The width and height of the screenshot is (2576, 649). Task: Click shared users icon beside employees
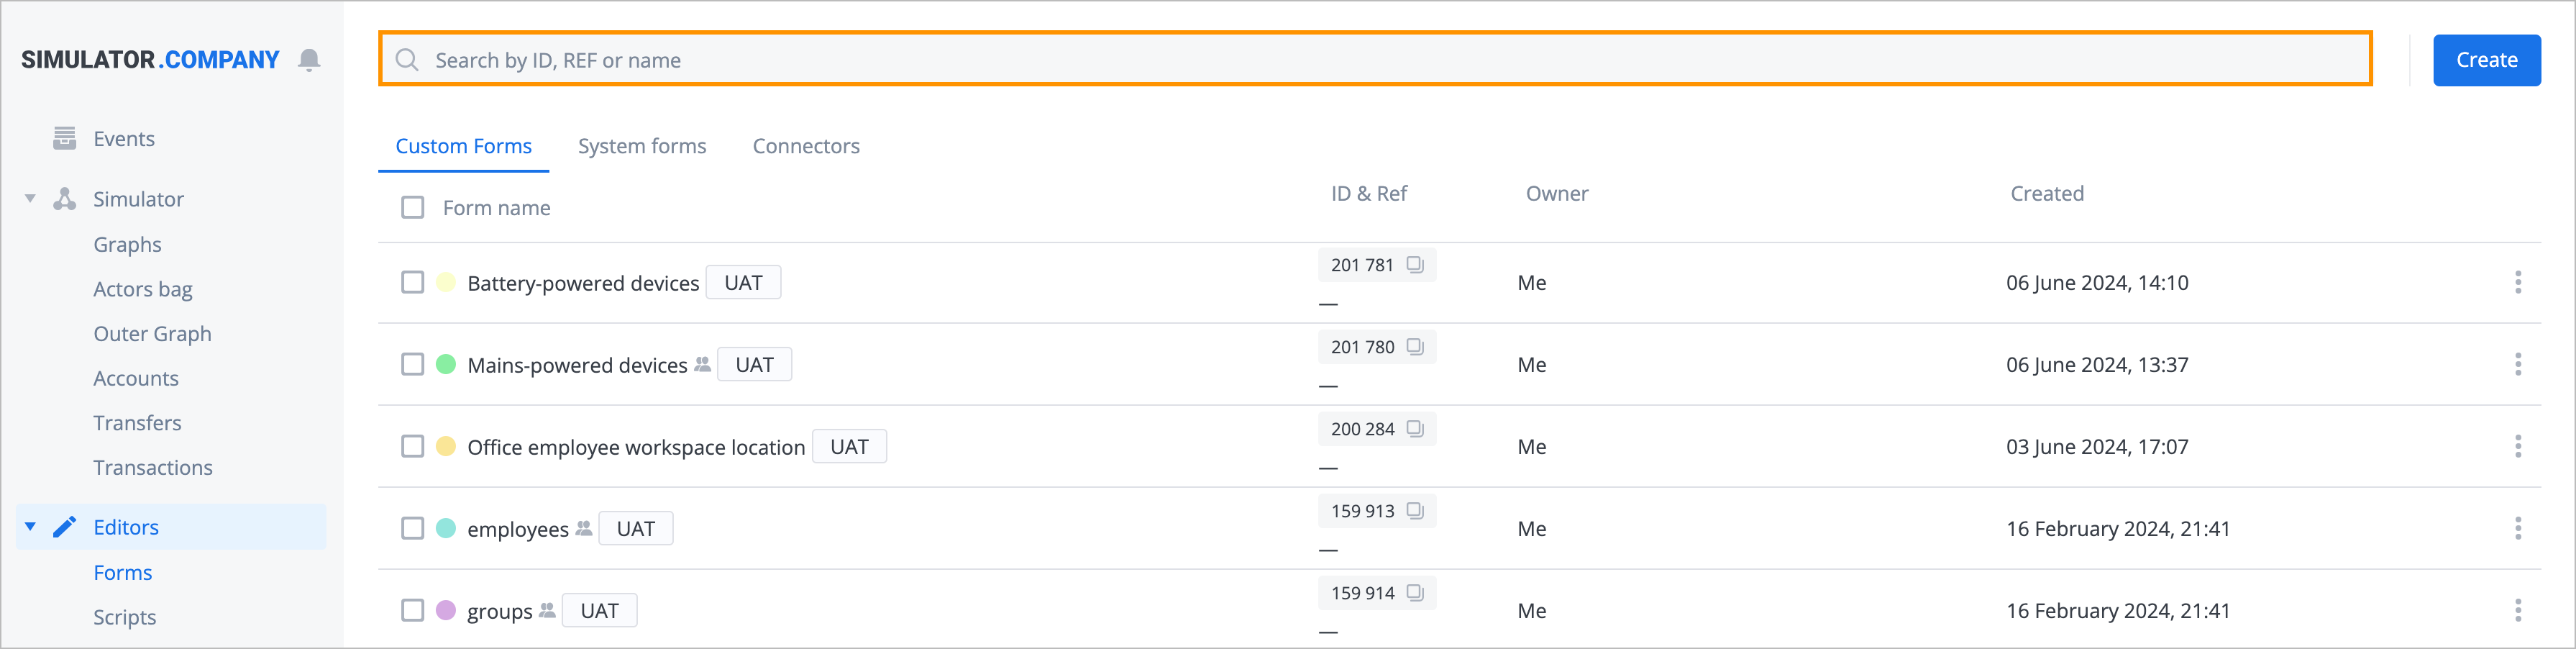pyautogui.click(x=584, y=529)
